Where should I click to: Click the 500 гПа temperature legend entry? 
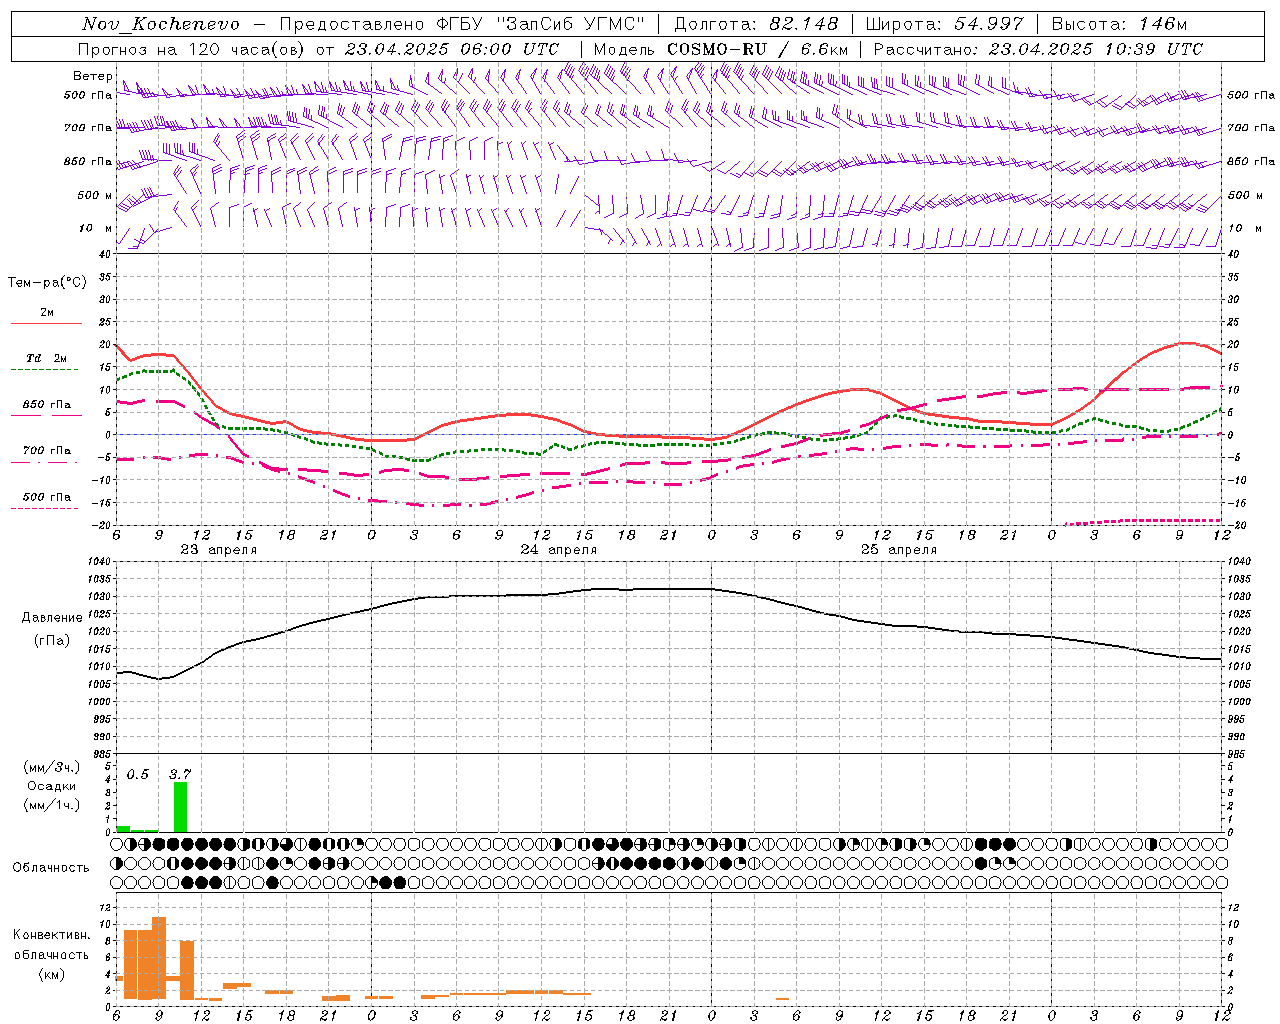(47, 497)
